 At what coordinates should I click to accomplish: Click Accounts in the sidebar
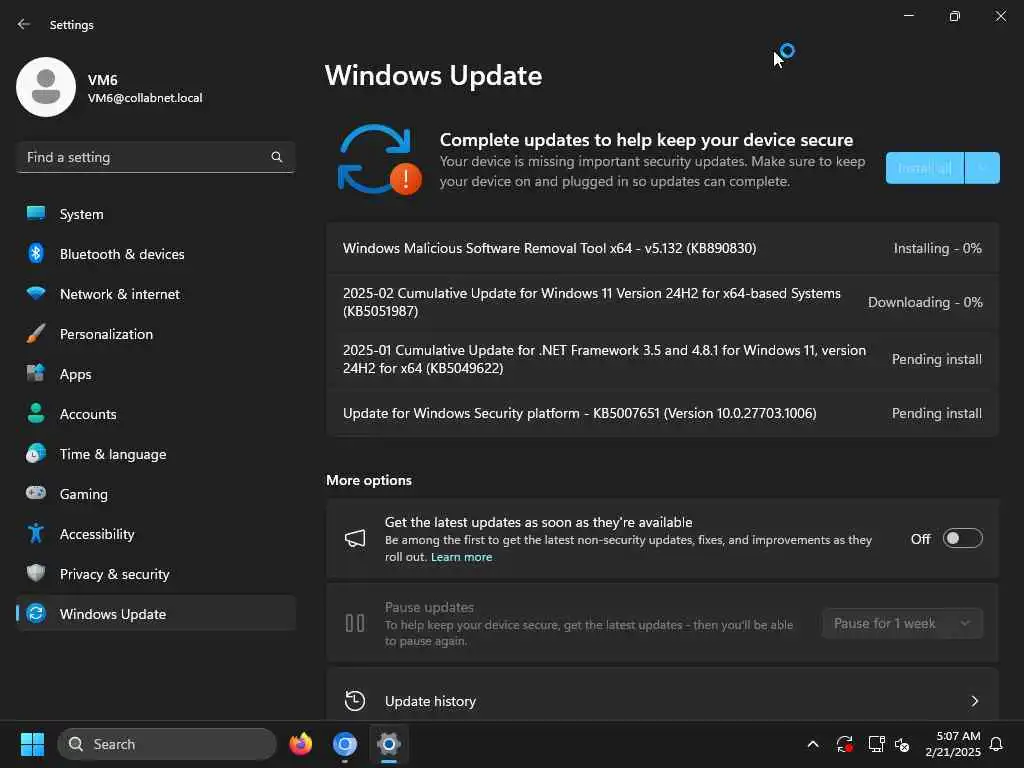click(156, 414)
